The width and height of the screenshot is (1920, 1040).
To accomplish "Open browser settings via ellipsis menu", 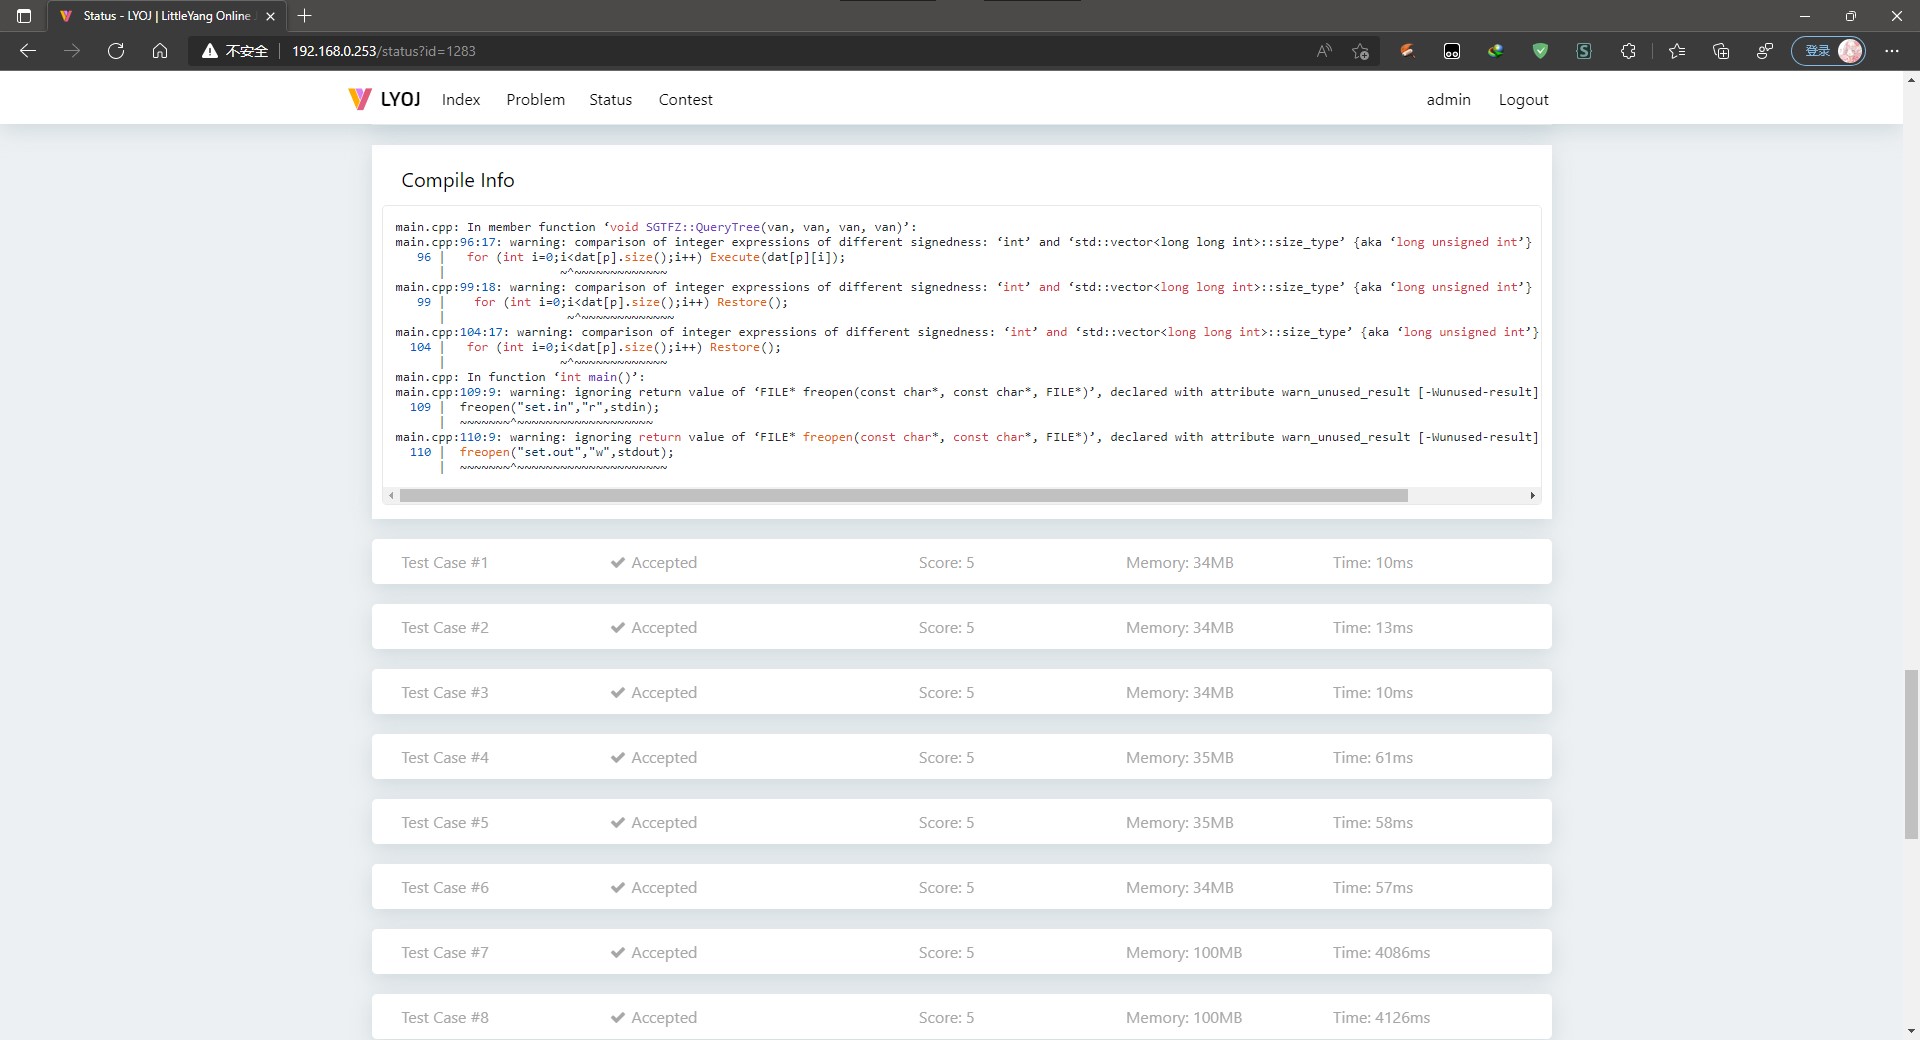I will pos(1892,51).
